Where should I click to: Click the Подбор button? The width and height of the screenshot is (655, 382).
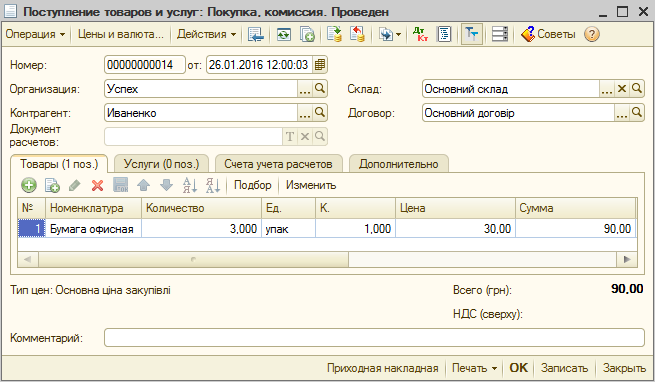252,185
